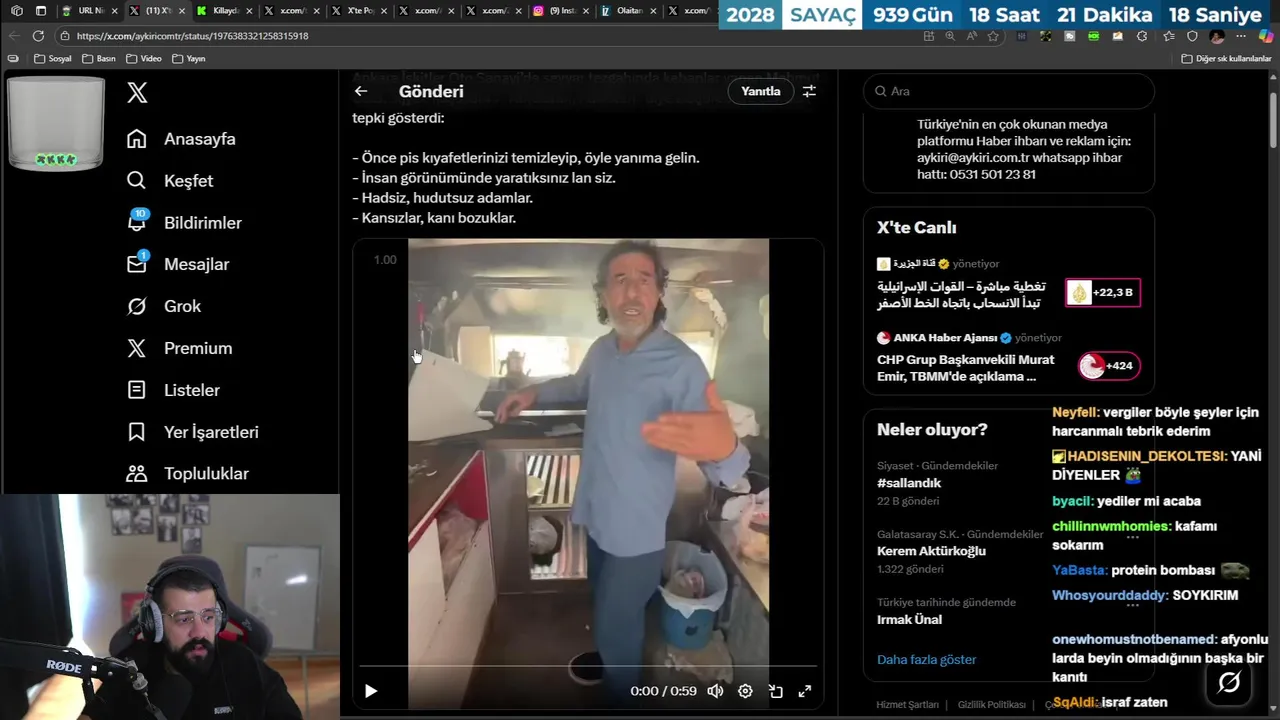The height and width of the screenshot is (720, 1280).
Task: Open Grok from the sidebar
Action: tap(182, 307)
